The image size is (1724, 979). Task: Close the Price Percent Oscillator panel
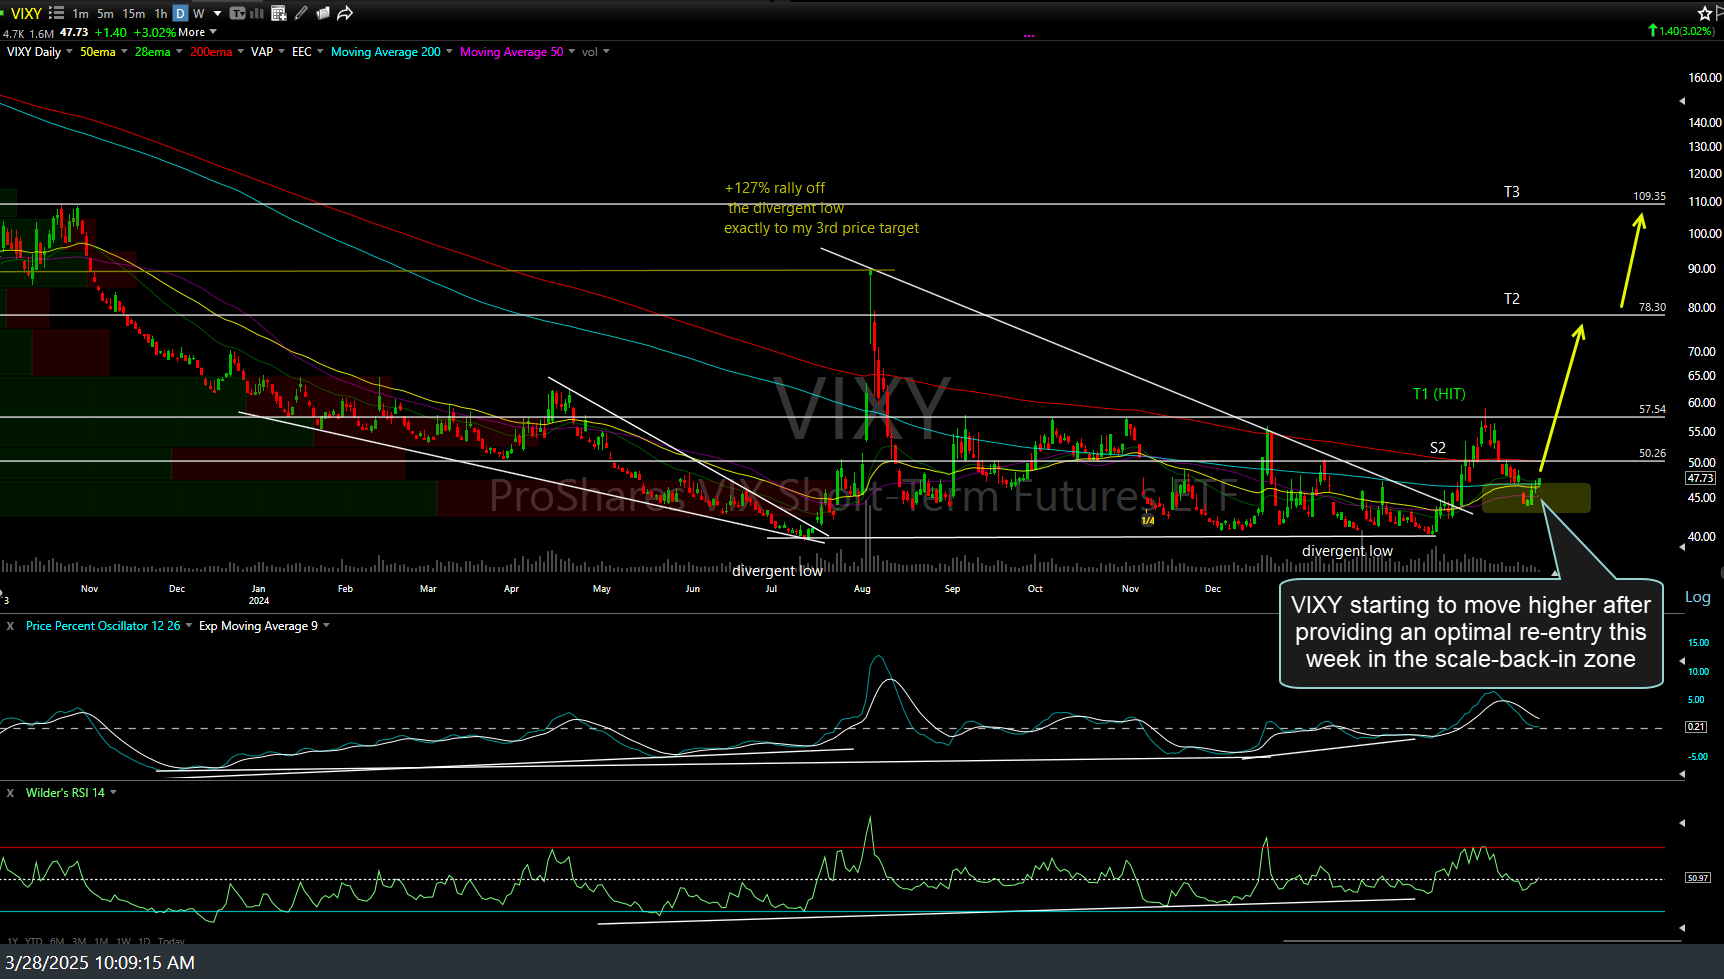(x=10, y=626)
